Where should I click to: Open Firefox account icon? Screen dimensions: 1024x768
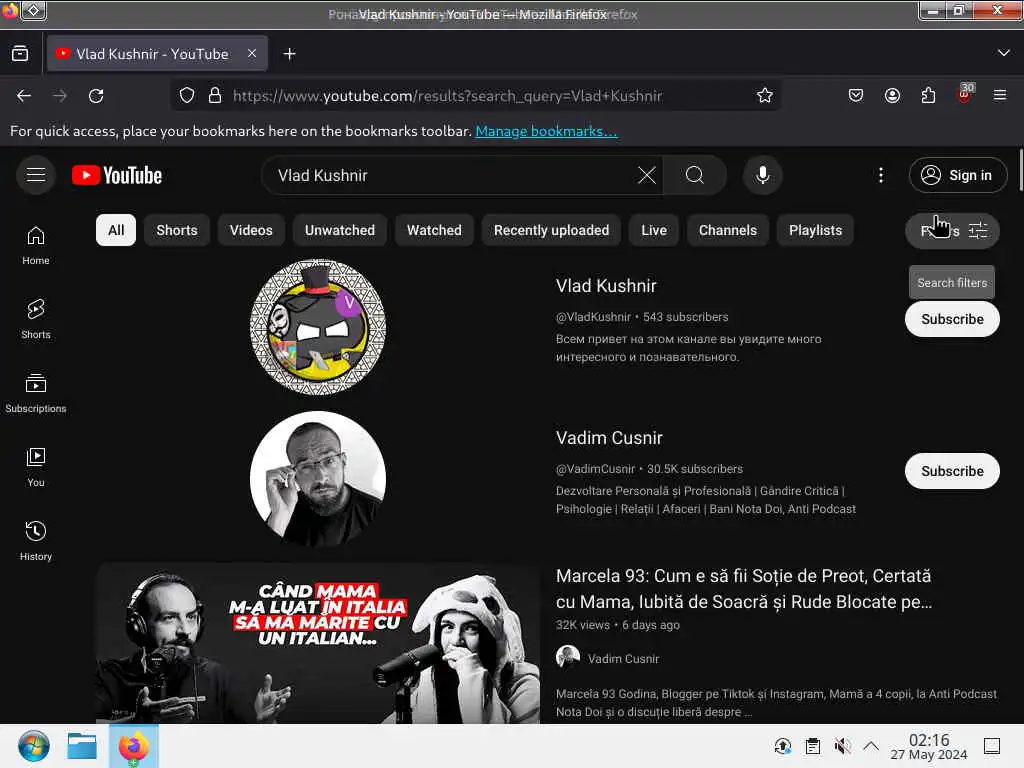pyautogui.click(x=892, y=96)
